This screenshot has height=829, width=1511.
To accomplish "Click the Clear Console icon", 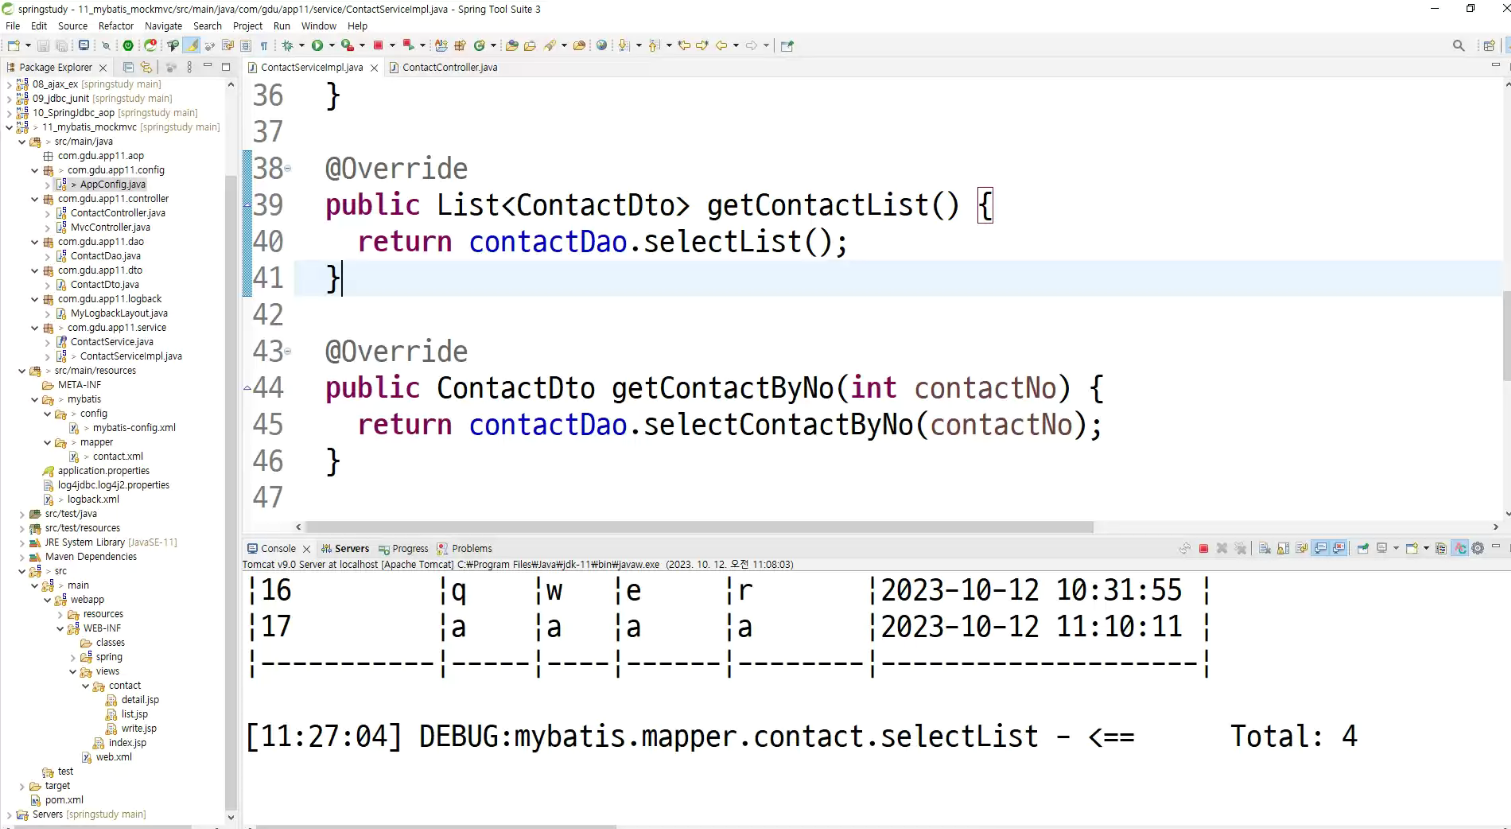I will pos(1265,548).
